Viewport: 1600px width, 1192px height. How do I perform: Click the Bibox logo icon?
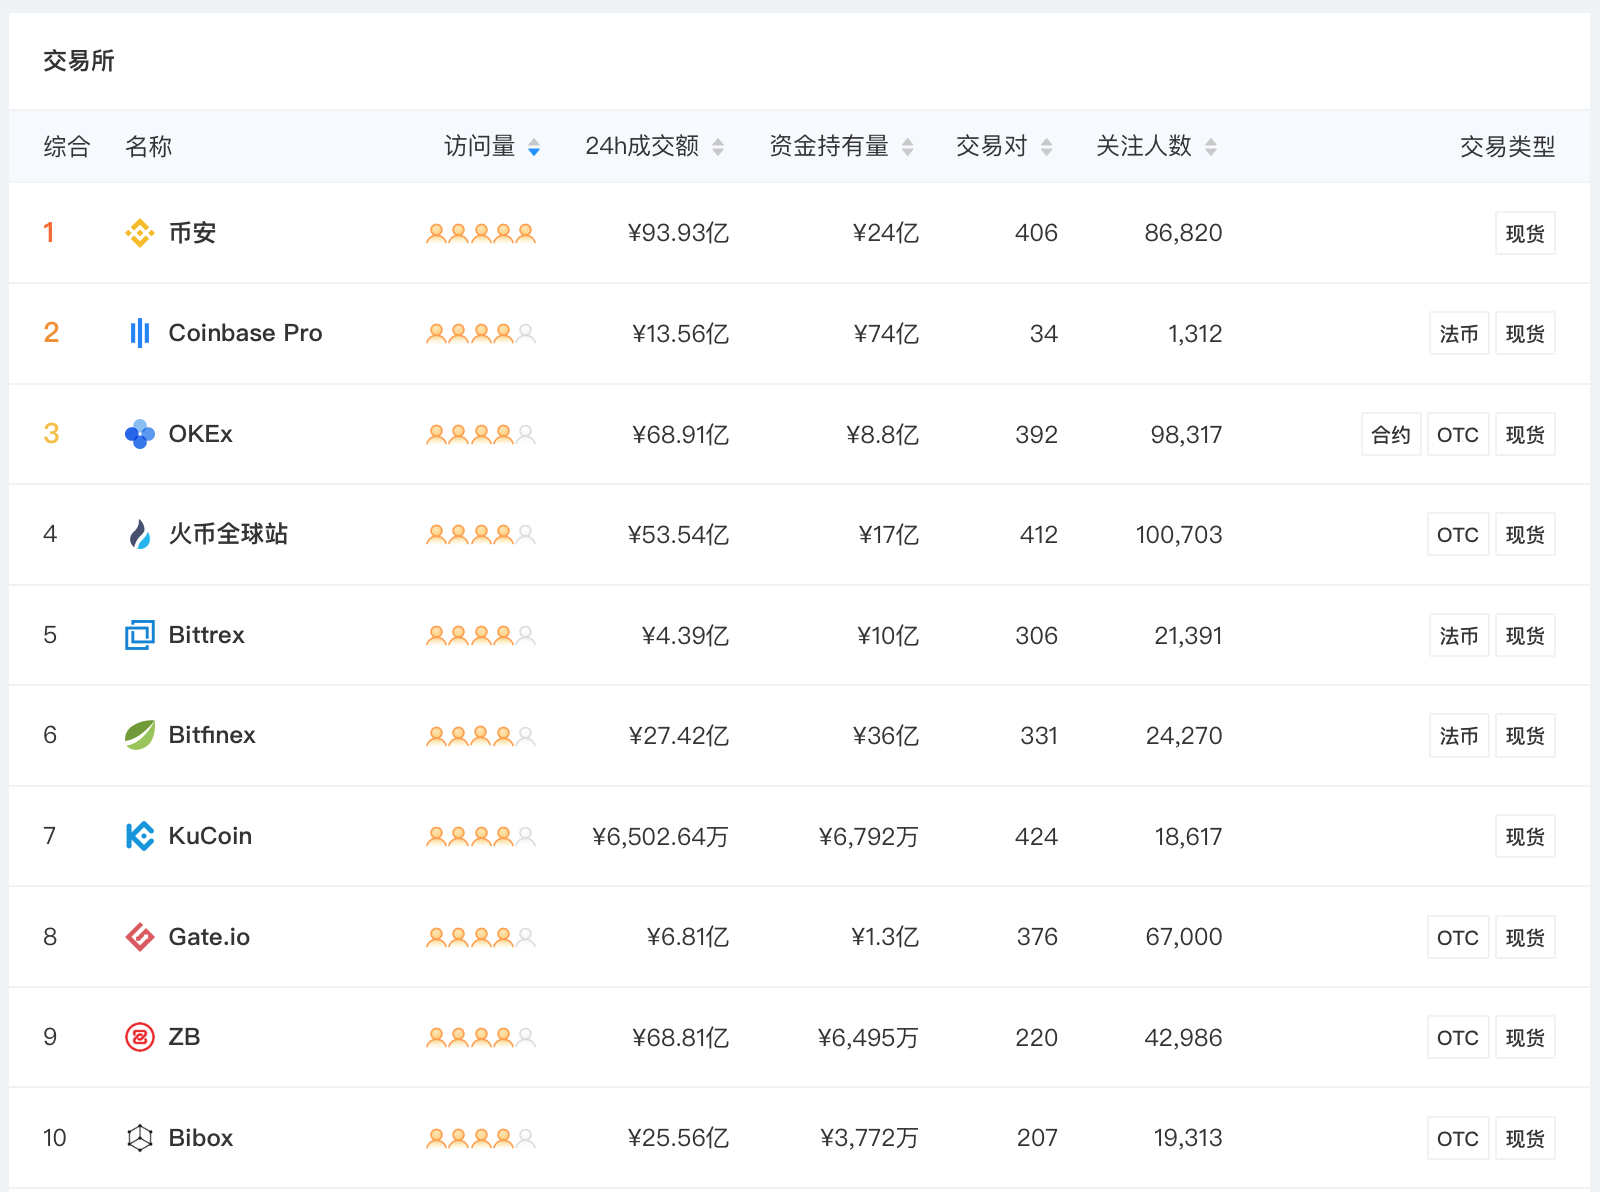click(x=140, y=1138)
